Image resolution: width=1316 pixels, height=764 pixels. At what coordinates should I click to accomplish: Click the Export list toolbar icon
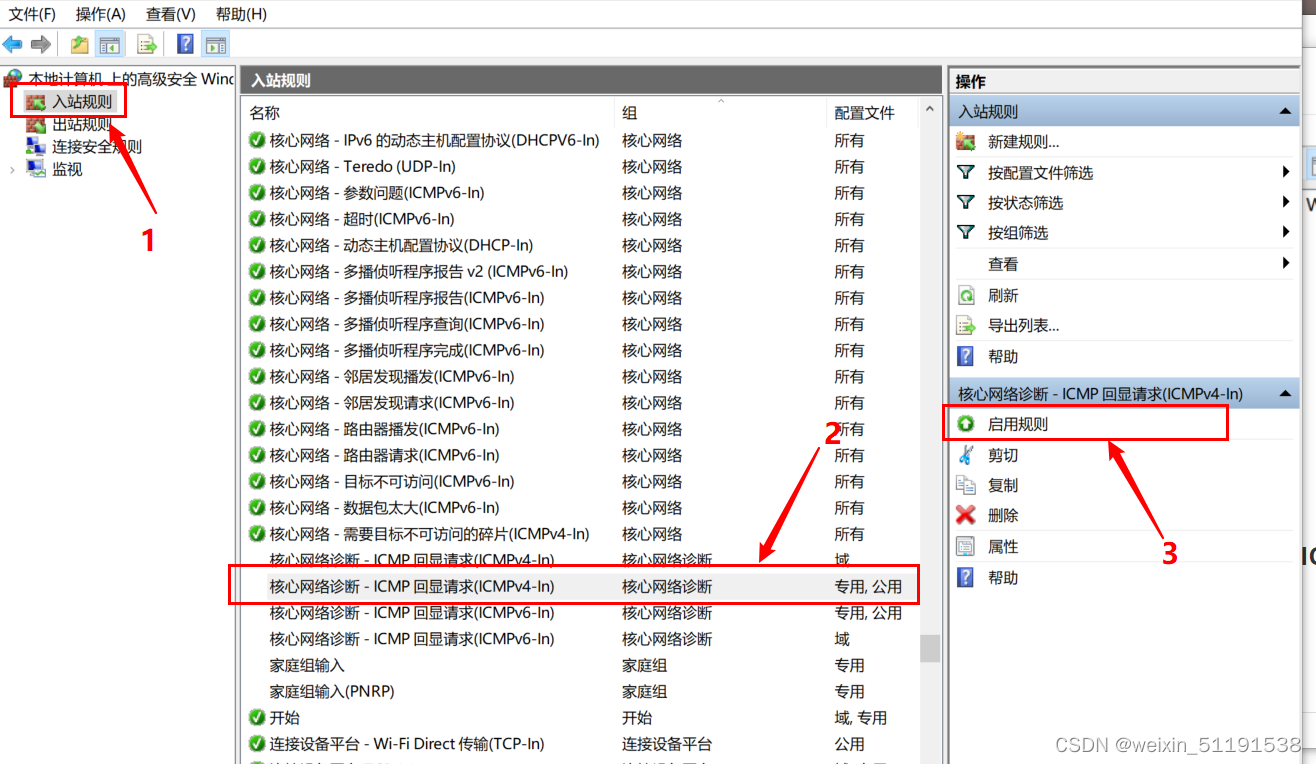click(147, 44)
